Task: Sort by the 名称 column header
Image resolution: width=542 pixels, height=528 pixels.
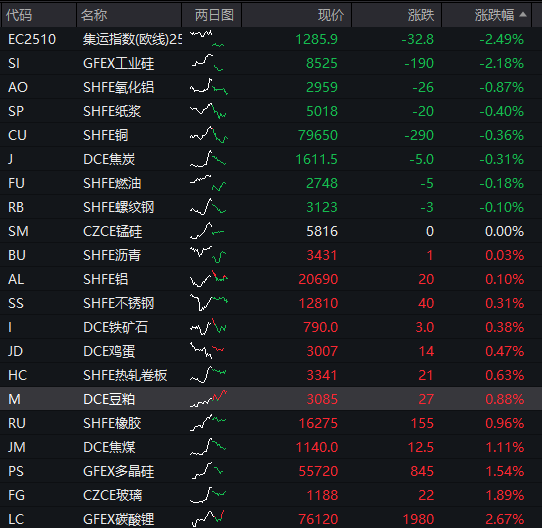Action: [x=129, y=15]
